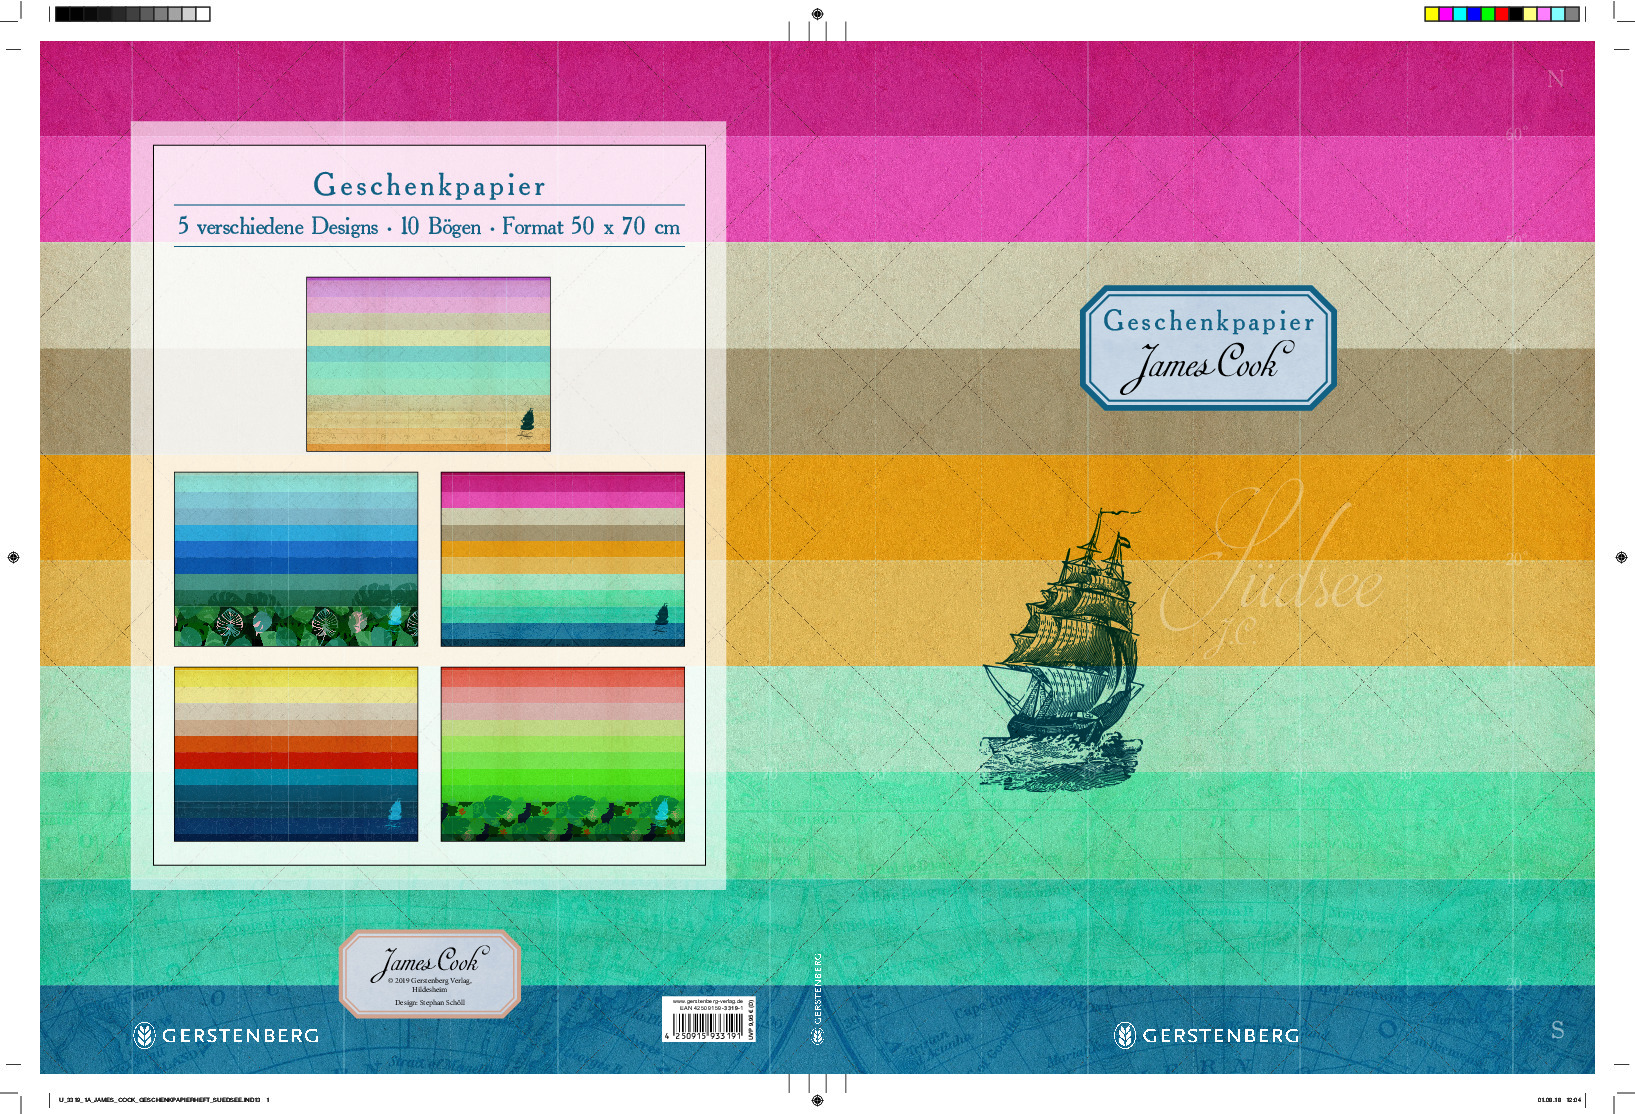Click the INDD file name in the footer slug

point(160,1100)
